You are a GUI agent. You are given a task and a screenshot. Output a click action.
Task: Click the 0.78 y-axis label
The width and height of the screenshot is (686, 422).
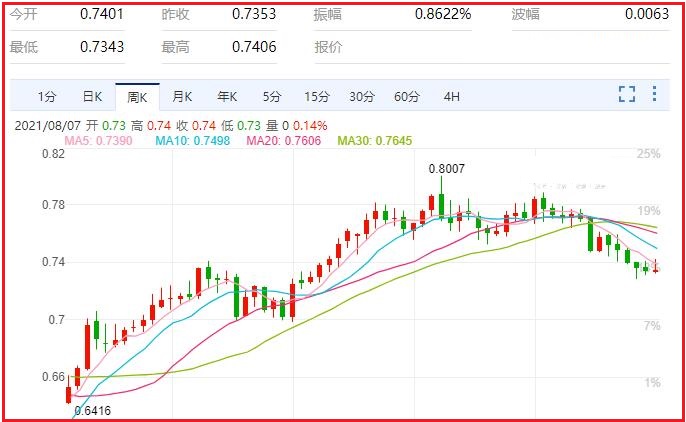tap(53, 205)
